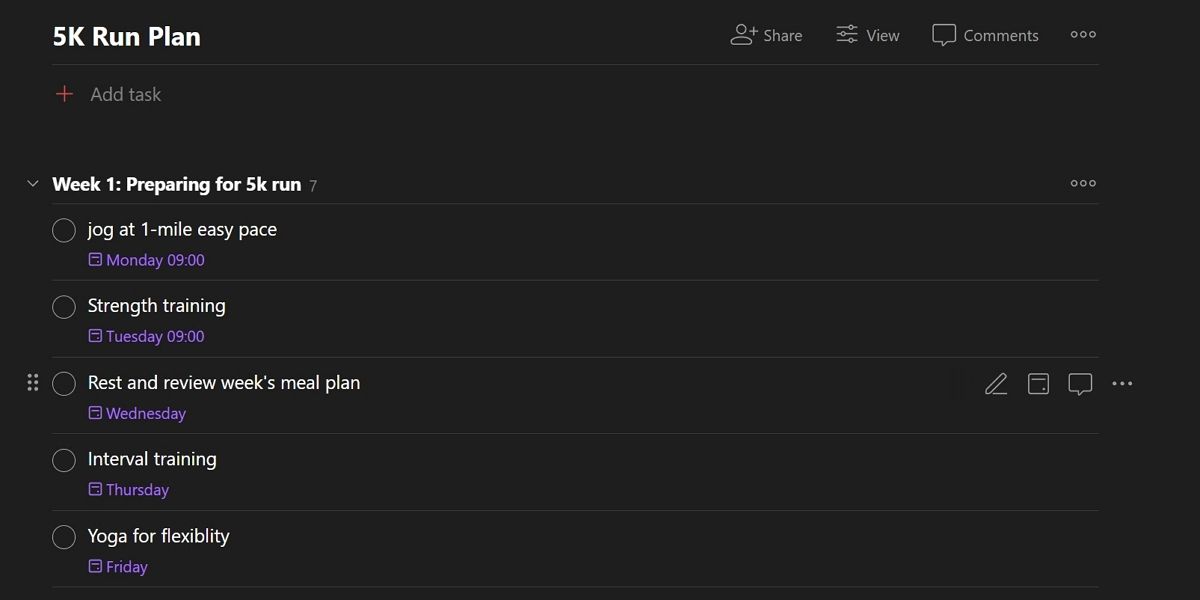Grab the drag handle beside the meal plan task
The width and height of the screenshot is (1200, 600).
coord(32,382)
